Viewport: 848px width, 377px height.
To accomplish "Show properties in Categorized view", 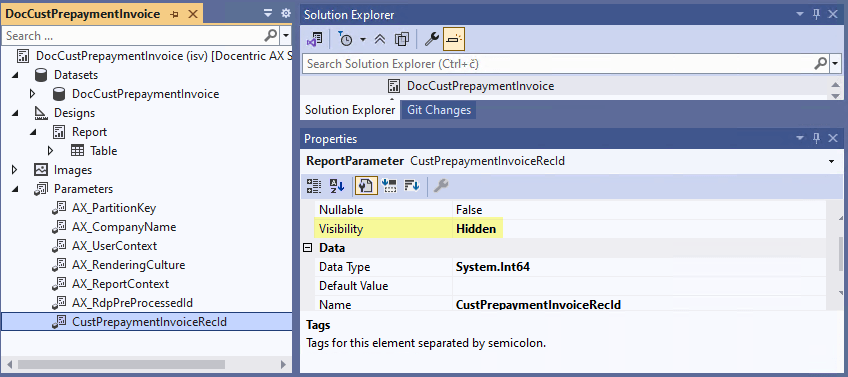I will [x=314, y=186].
